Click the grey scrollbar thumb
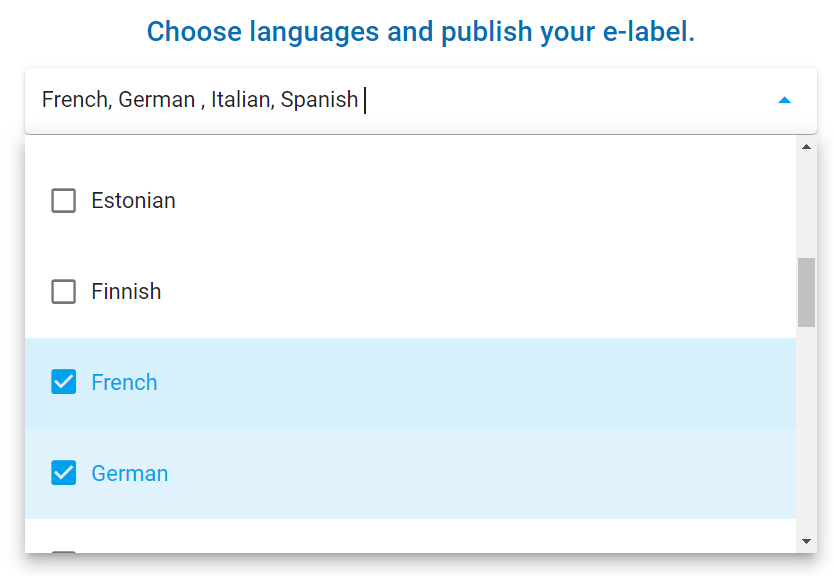Viewport: 834px width, 576px height. click(x=806, y=292)
